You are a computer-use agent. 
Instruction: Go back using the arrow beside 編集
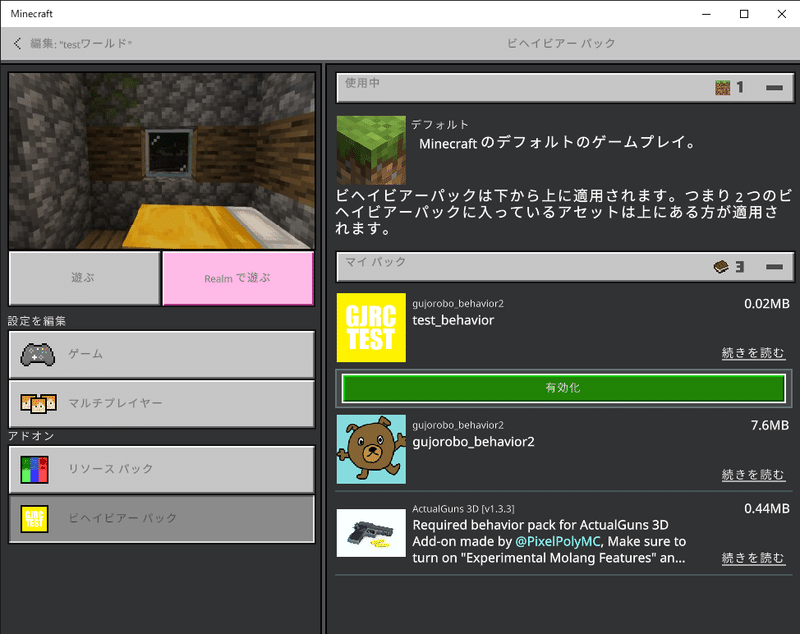[x=17, y=43]
